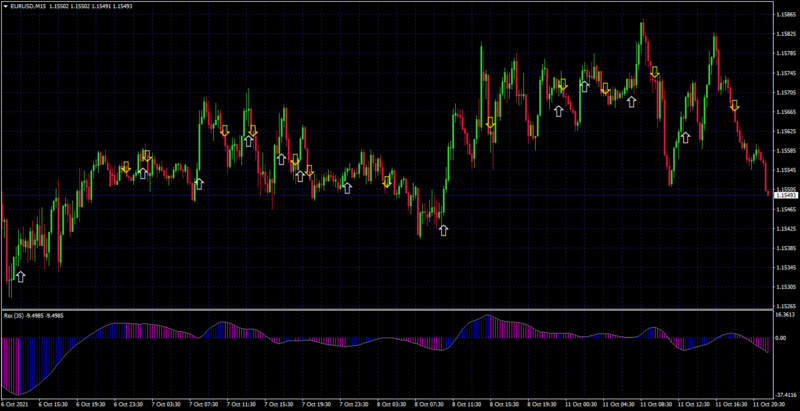Click the 7 Oct 19:30 time label
The image size is (800, 411).
(x=317, y=404)
